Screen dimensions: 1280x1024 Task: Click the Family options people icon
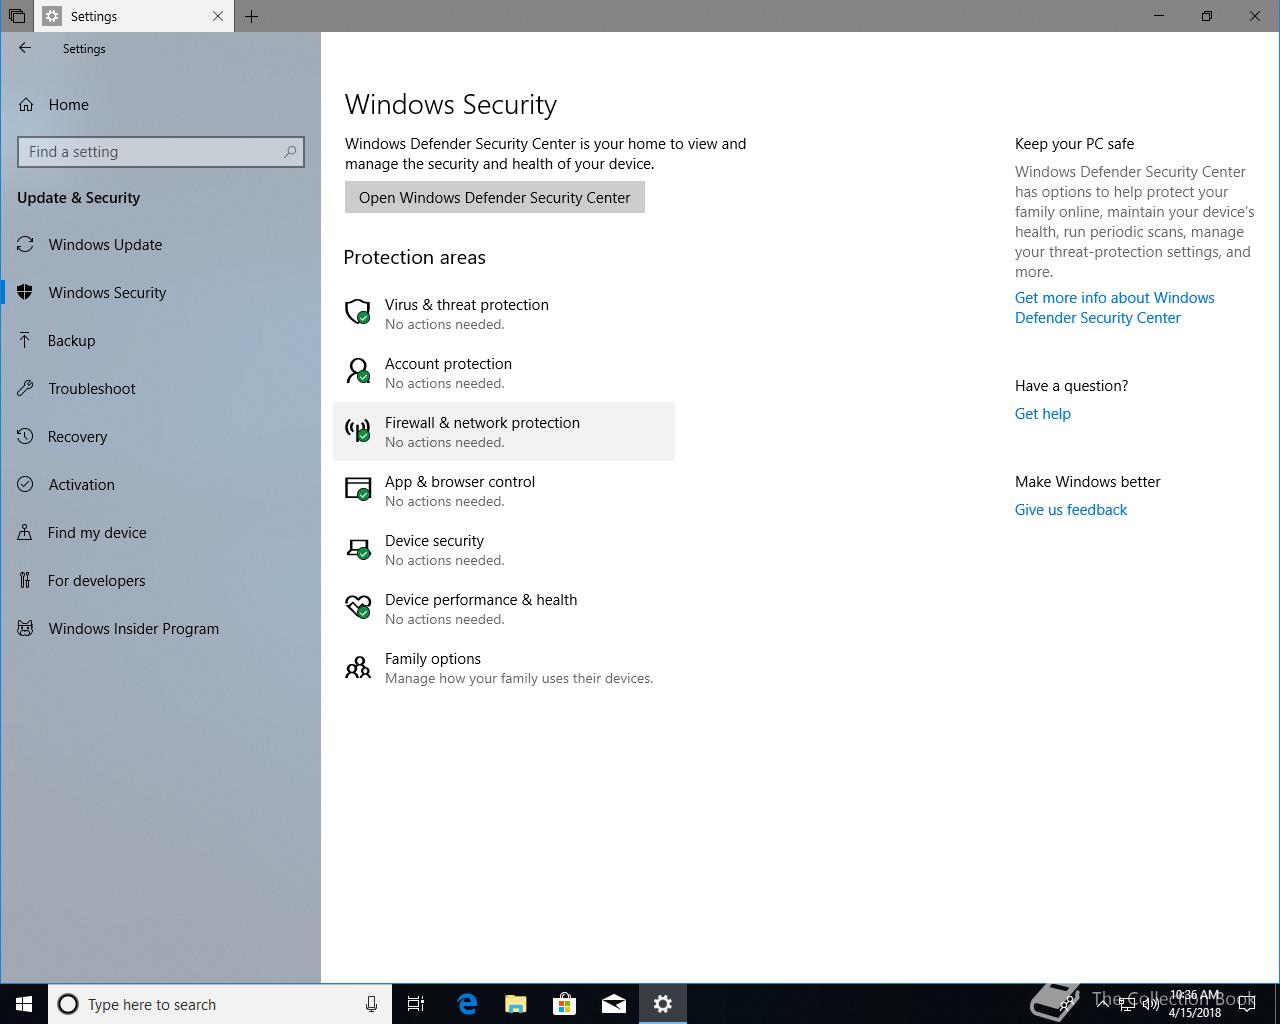point(357,667)
